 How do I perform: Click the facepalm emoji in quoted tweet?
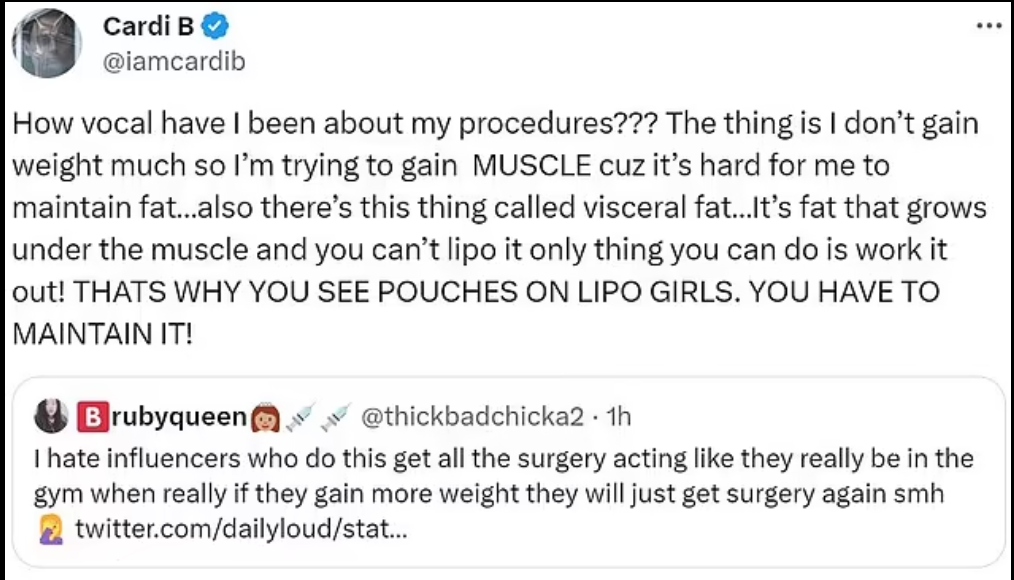48,530
